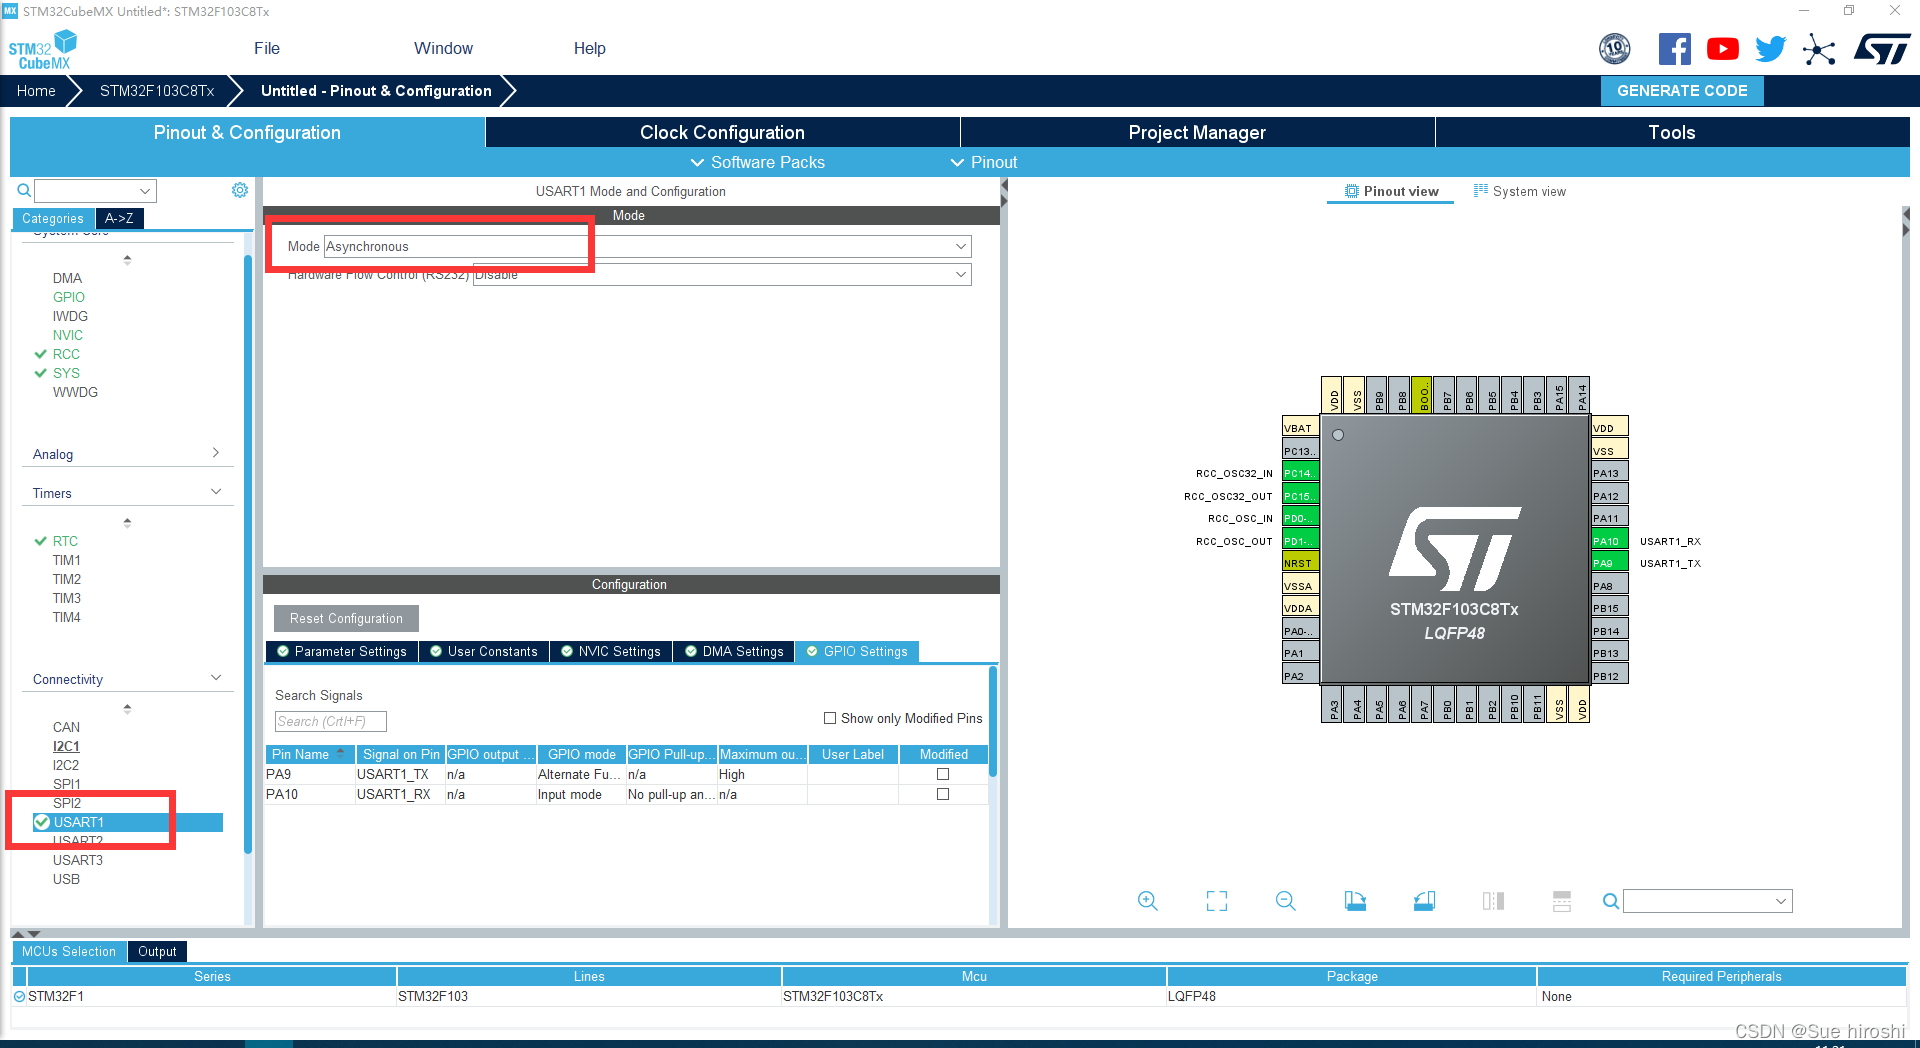Viewport: 1920px width, 1048px height.
Task: Open the Pinout dropdown menu
Action: 983,162
